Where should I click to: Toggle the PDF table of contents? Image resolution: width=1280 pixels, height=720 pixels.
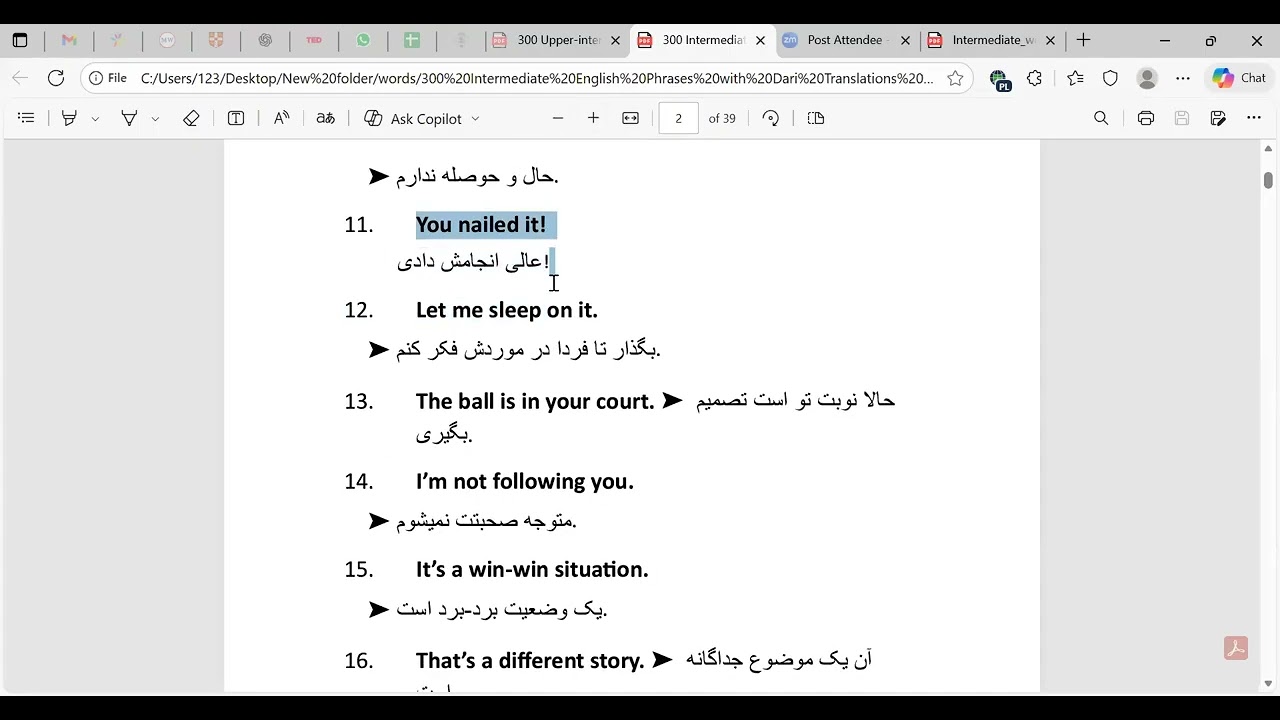[26, 118]
